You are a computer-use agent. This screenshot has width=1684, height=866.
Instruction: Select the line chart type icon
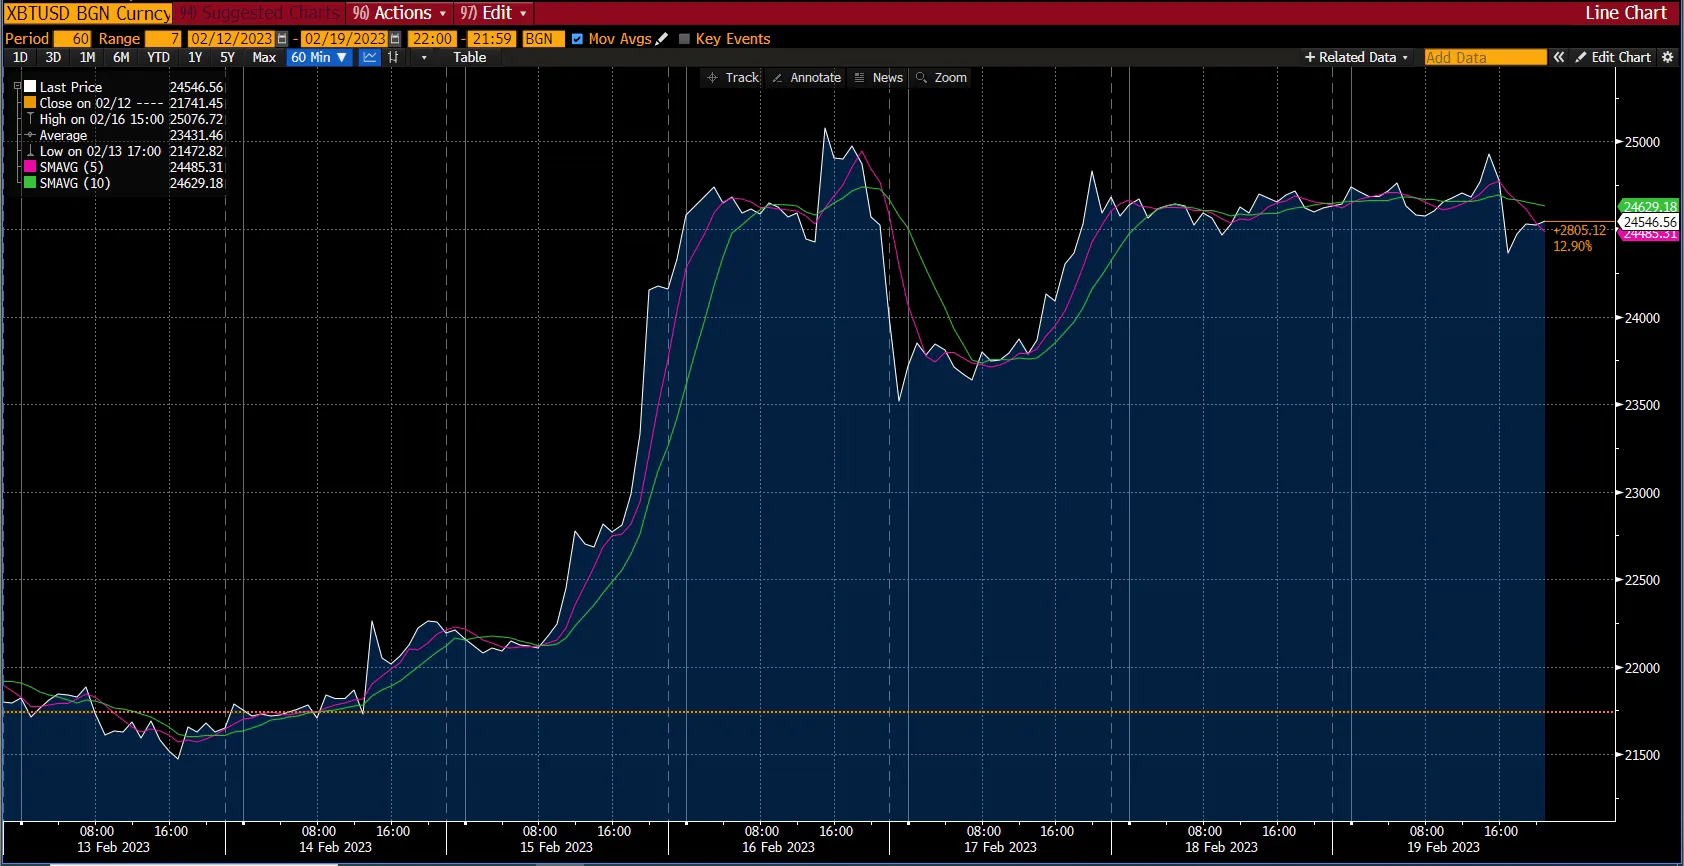(x=370, y=57)
